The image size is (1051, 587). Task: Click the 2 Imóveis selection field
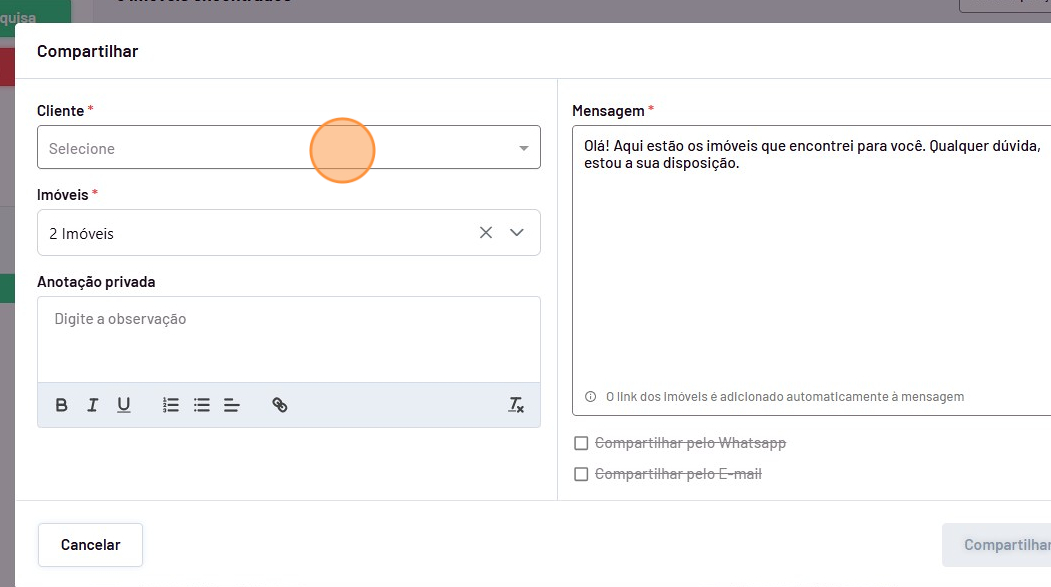250,233
